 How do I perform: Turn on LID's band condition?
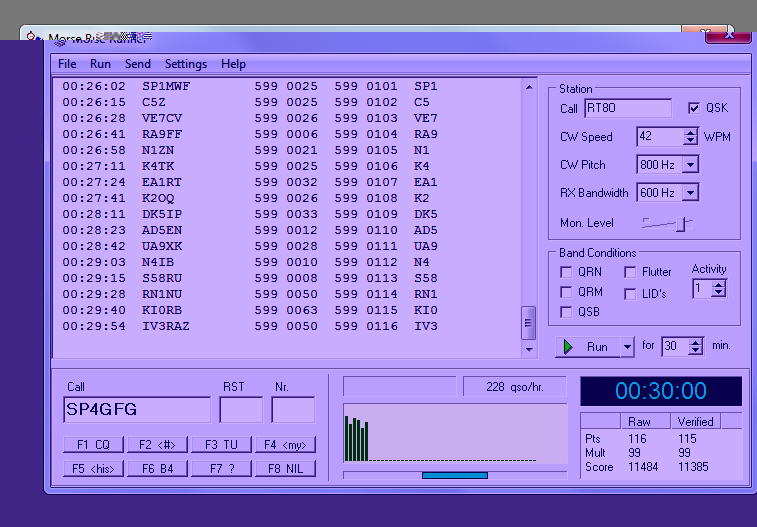click(630, 294)
